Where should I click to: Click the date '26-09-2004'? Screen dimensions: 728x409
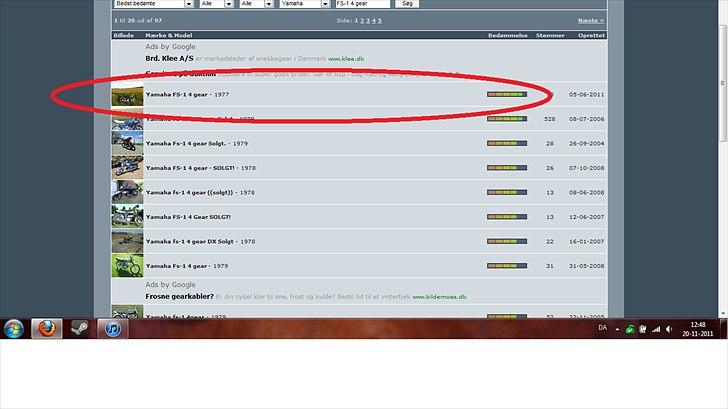586,143
